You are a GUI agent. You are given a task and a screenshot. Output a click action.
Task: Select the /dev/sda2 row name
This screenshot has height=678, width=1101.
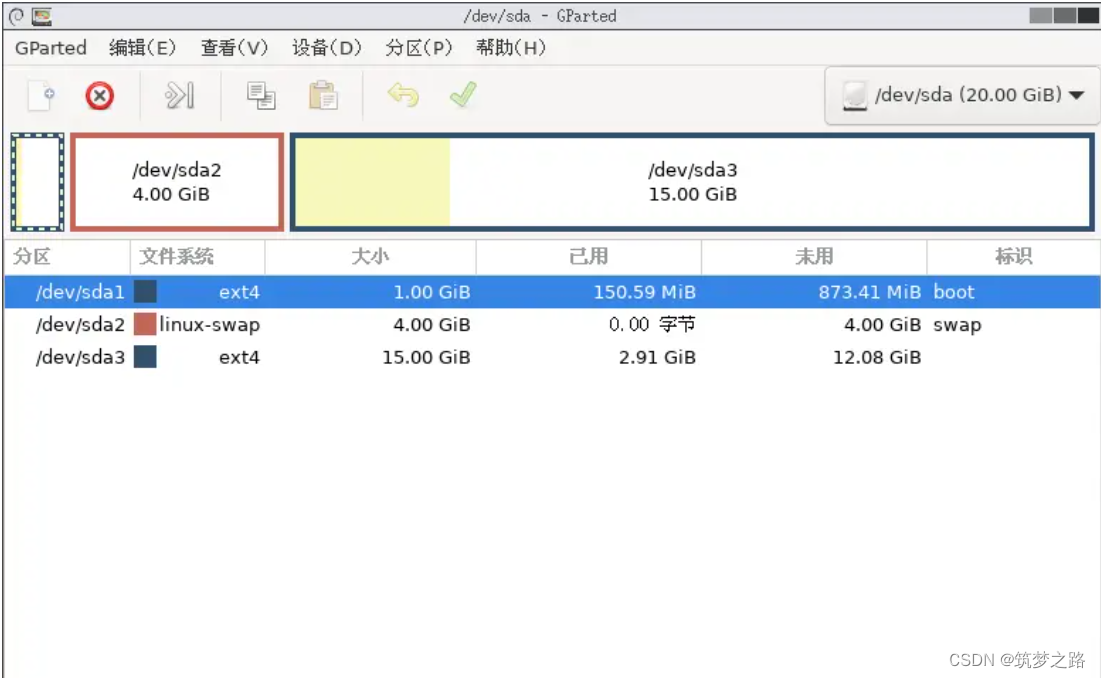[80, 325]
